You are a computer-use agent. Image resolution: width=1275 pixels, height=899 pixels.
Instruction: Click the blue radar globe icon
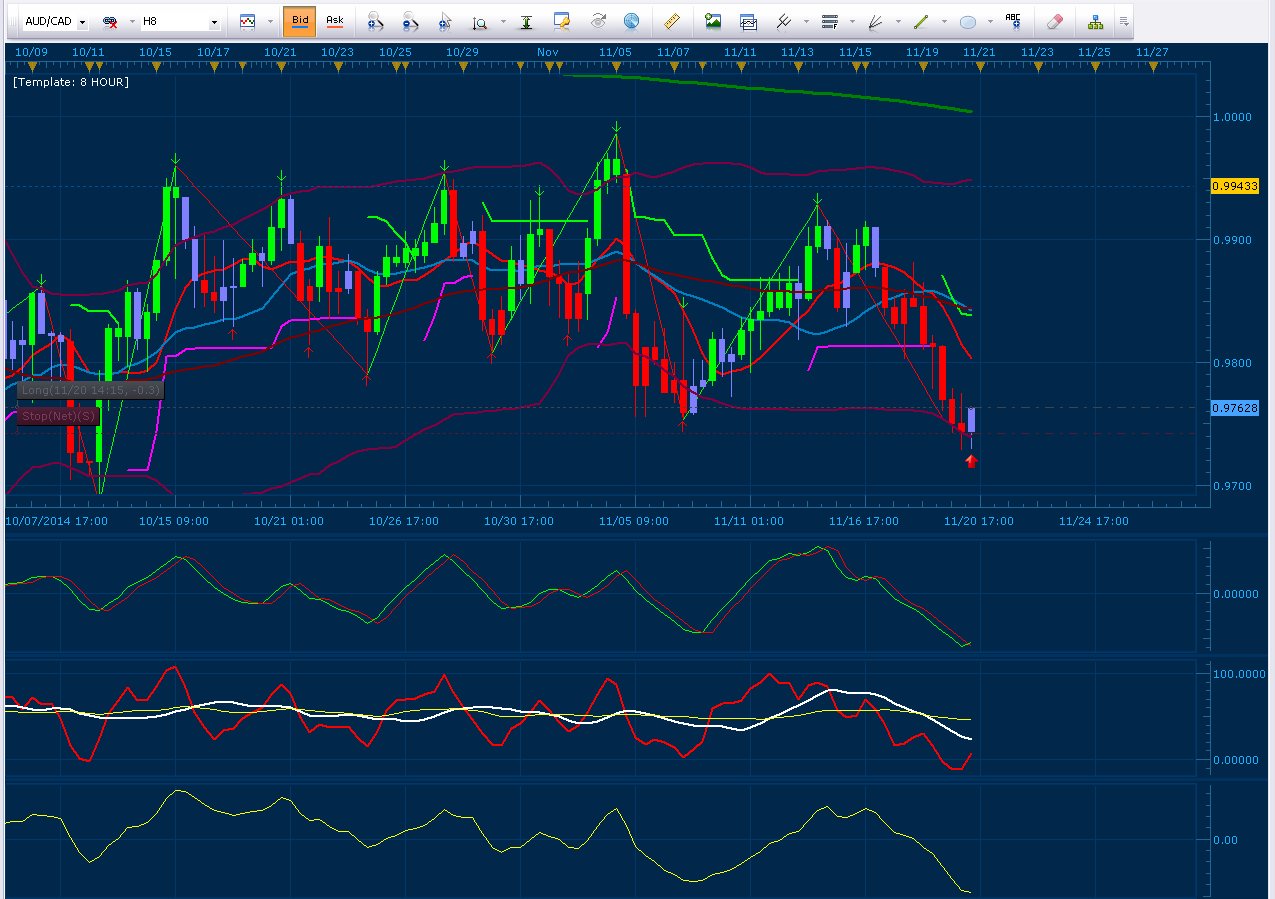[x=631, y=21]
